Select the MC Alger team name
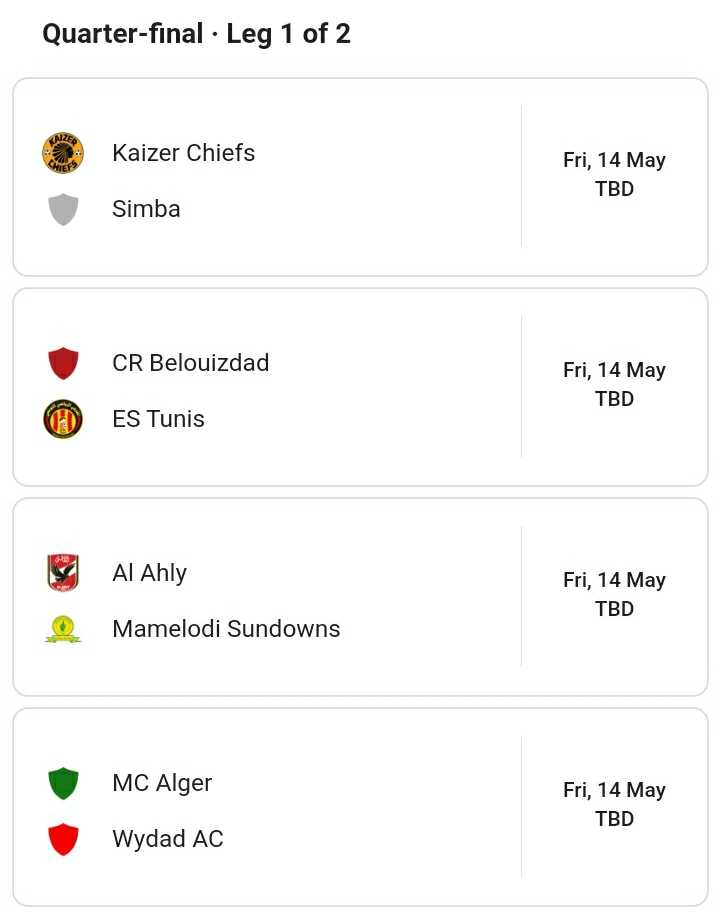The height and width of the screenshot is (919, 720). click(162, 784)
